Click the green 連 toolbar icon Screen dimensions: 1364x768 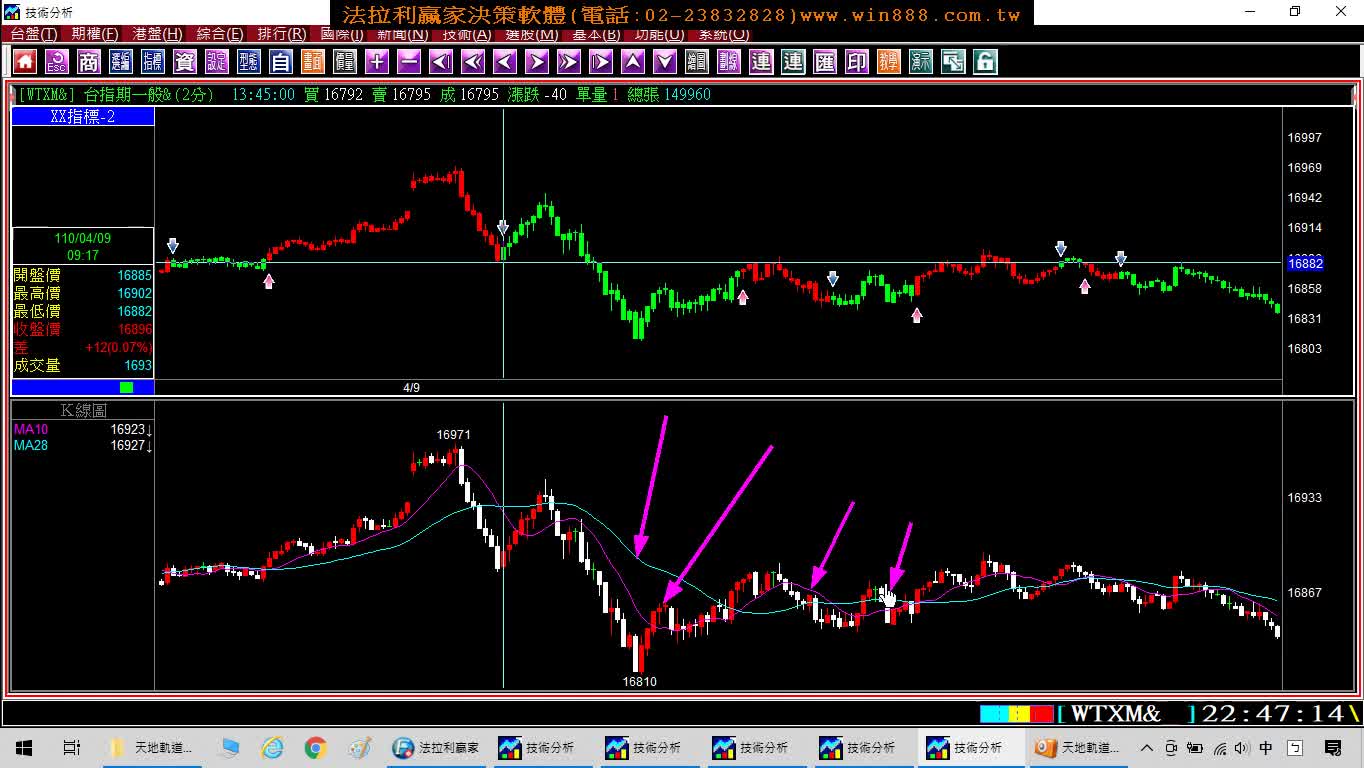pyautogui.click(x=793, y=62)
